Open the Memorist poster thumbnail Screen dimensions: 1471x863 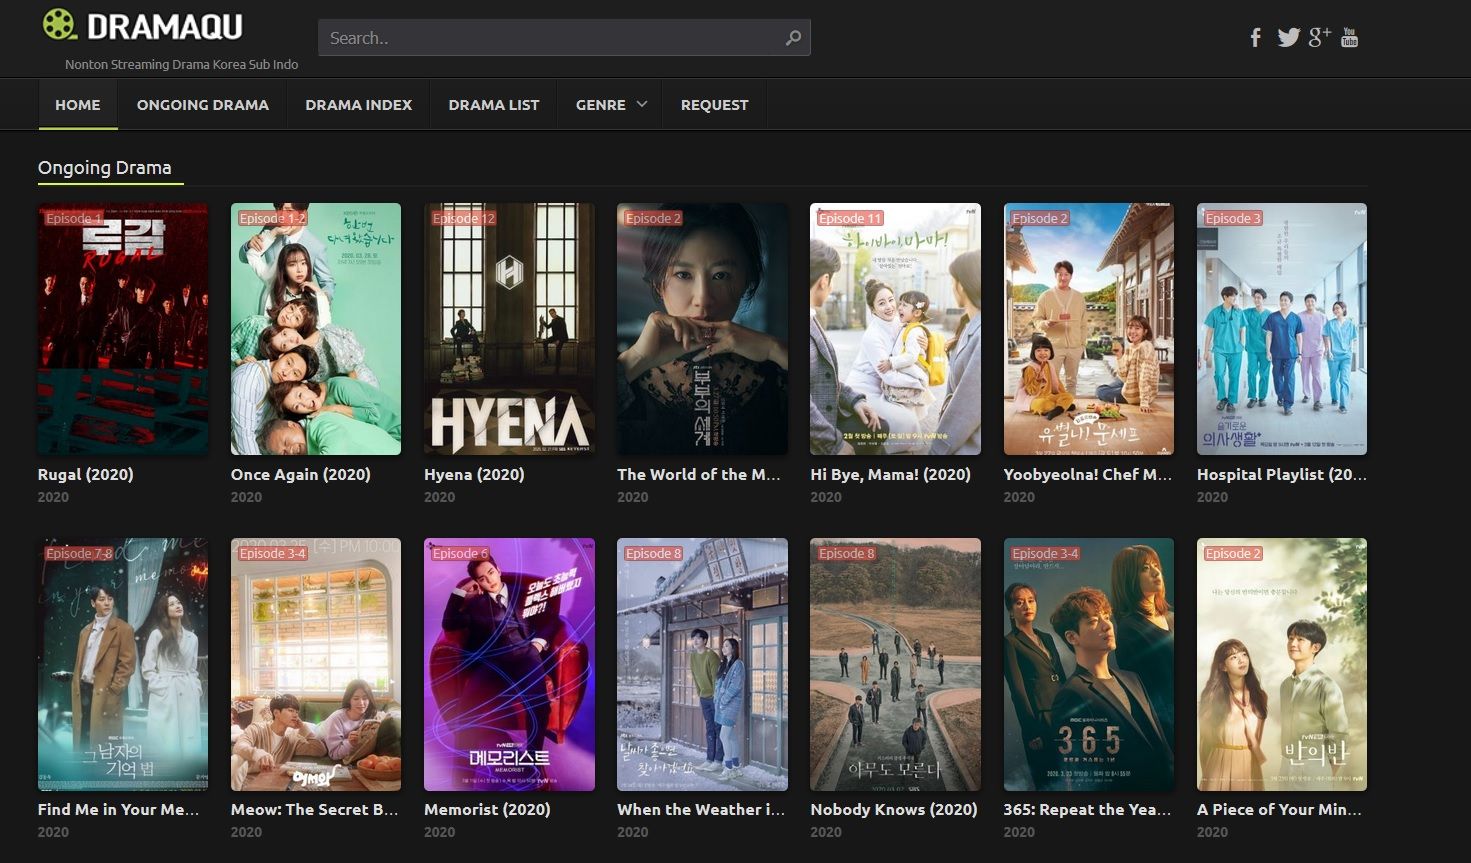[509, 664]
